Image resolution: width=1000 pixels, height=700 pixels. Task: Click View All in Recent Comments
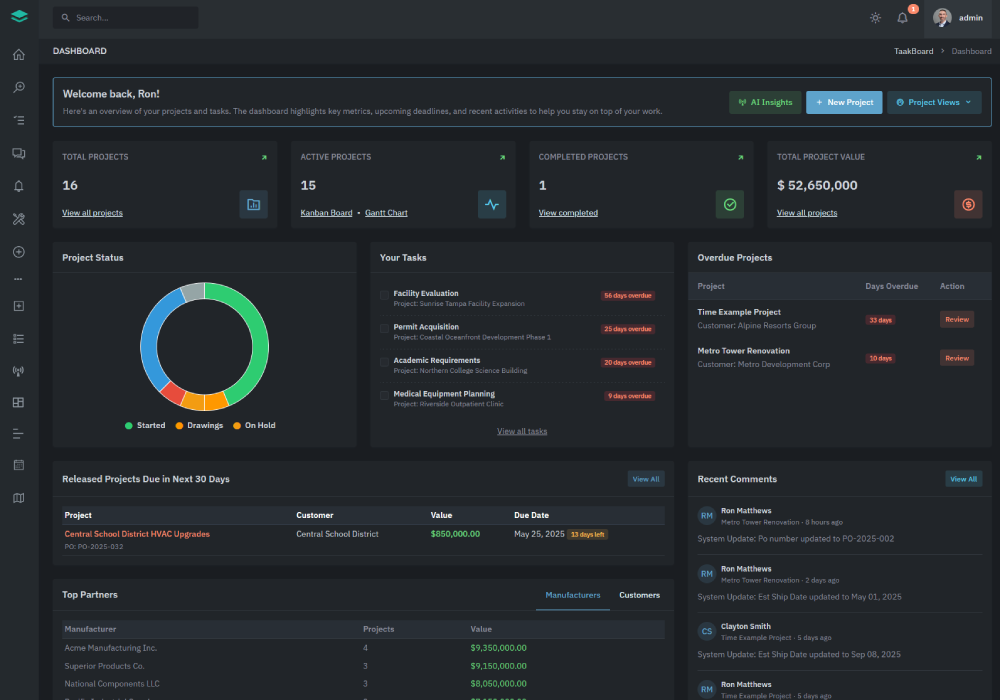click(x=964, y=479)
